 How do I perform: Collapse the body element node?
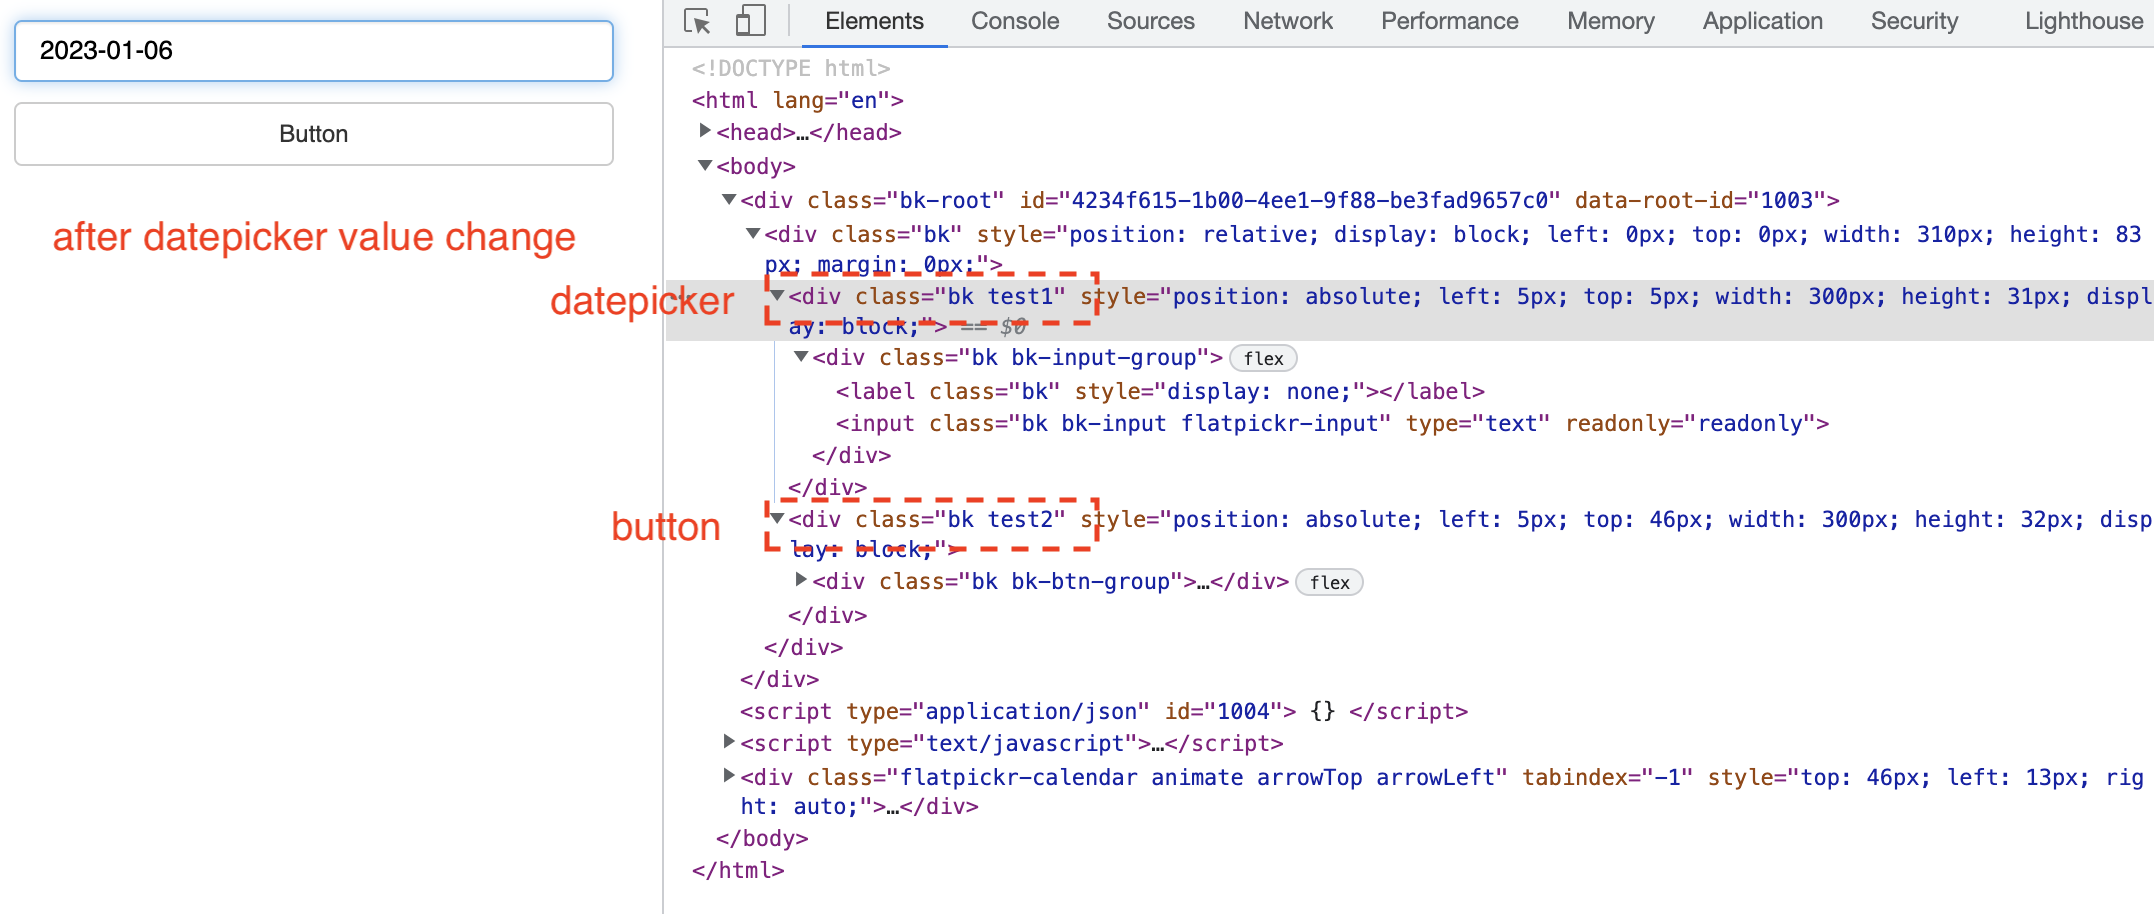tap(705, 165)
